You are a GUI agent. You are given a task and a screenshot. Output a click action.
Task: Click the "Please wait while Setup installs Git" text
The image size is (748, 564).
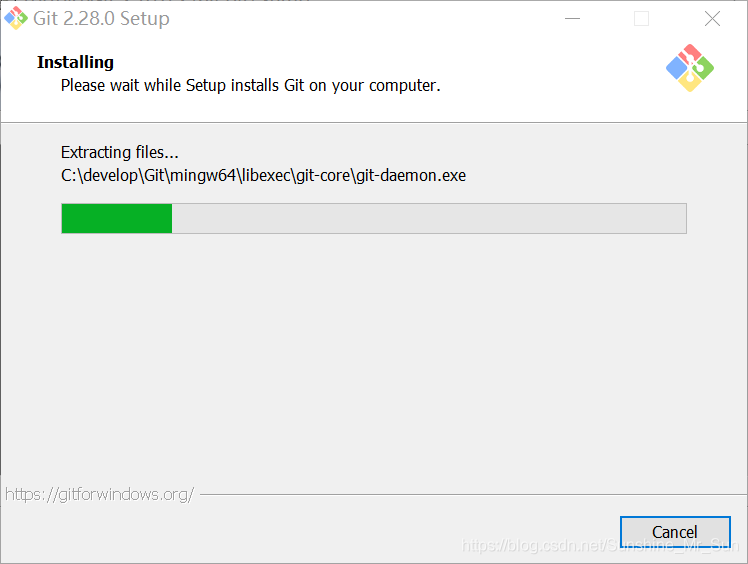[x=250, y=86]
